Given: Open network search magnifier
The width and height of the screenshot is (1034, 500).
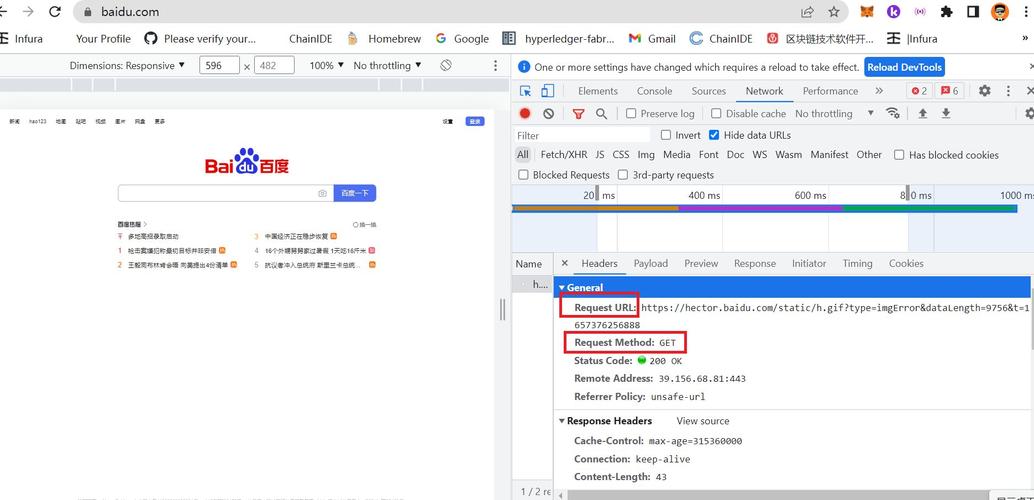Looking at the screenshot, I should (x=601, y=113).
